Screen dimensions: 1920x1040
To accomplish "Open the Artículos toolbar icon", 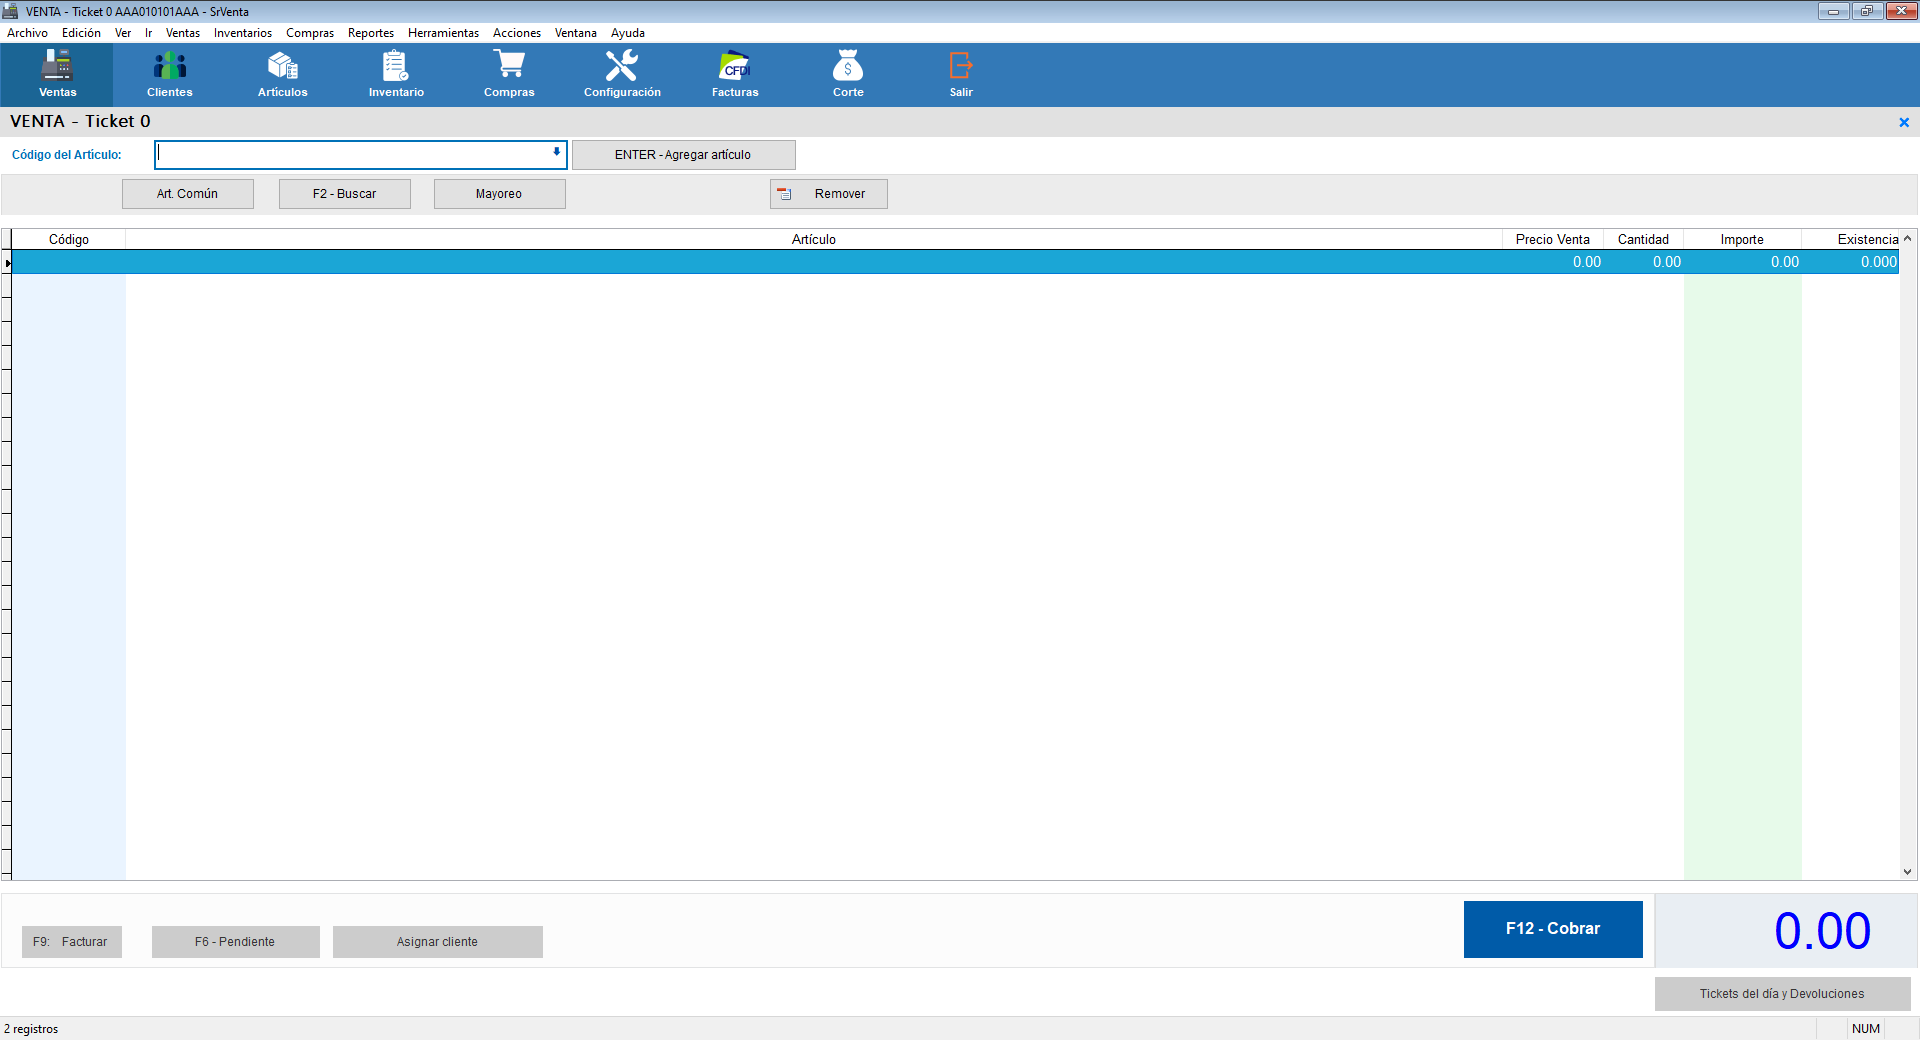I will [x=283, y=75].
